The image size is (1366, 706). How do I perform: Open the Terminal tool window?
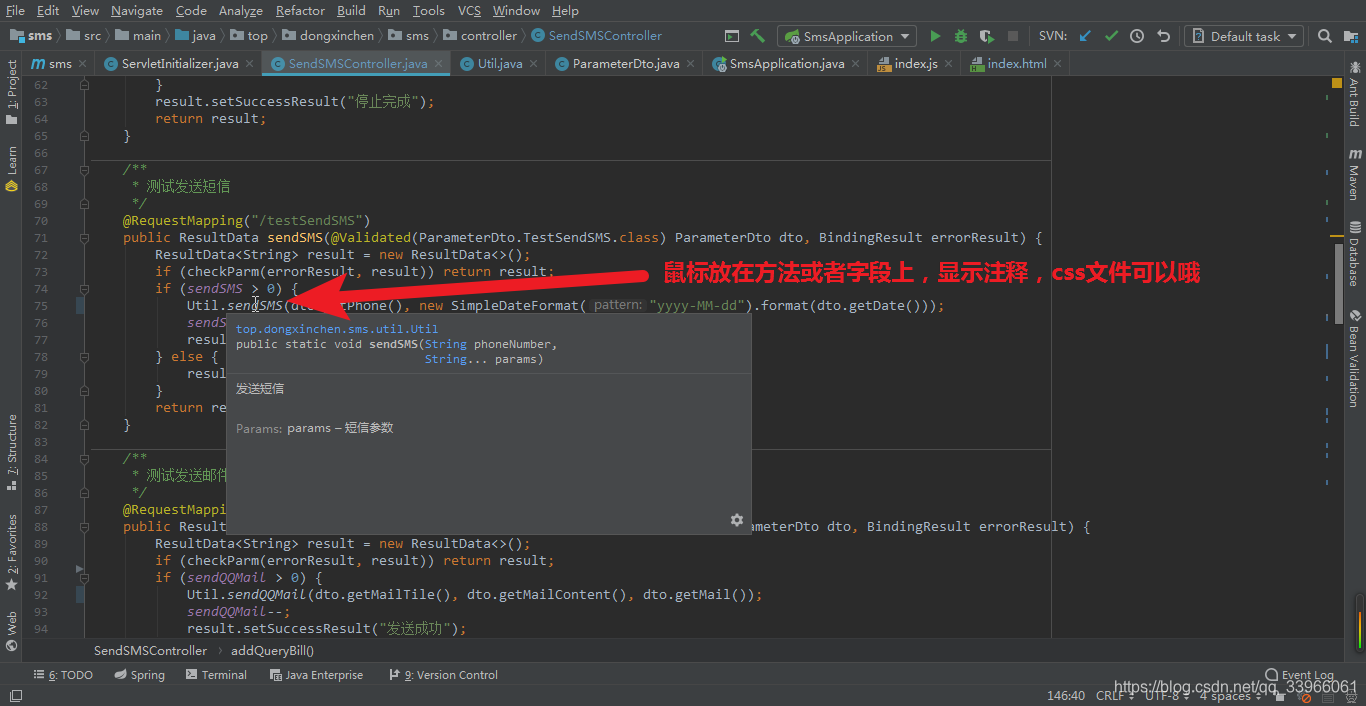(216, 675)
